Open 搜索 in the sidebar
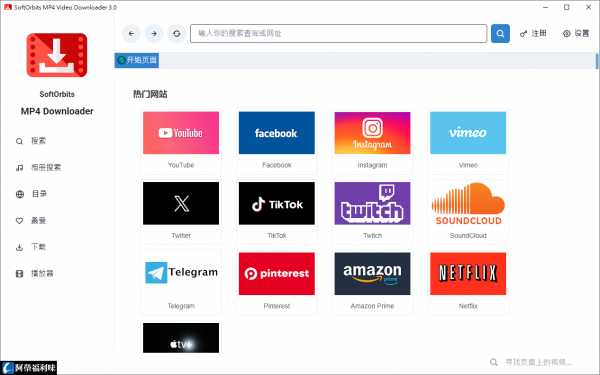Screen dimensions: 600x375 [31, 141]
